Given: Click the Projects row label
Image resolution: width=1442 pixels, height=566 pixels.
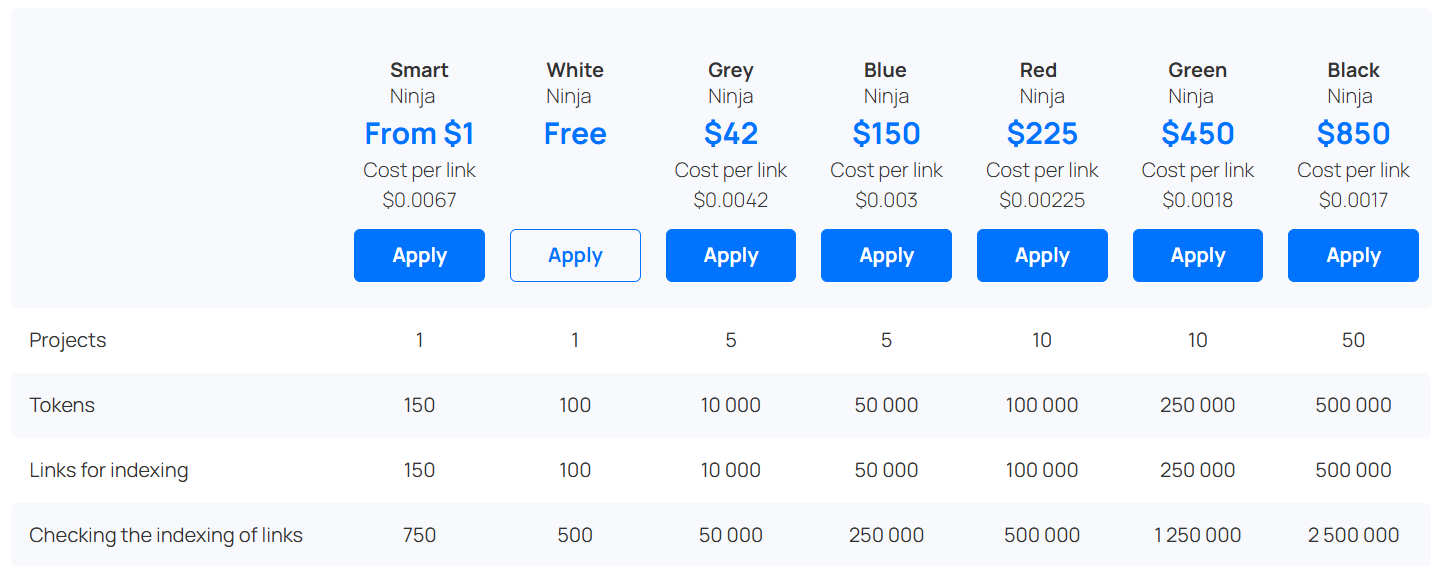Looking at the screenshot, I should [68, 340].
